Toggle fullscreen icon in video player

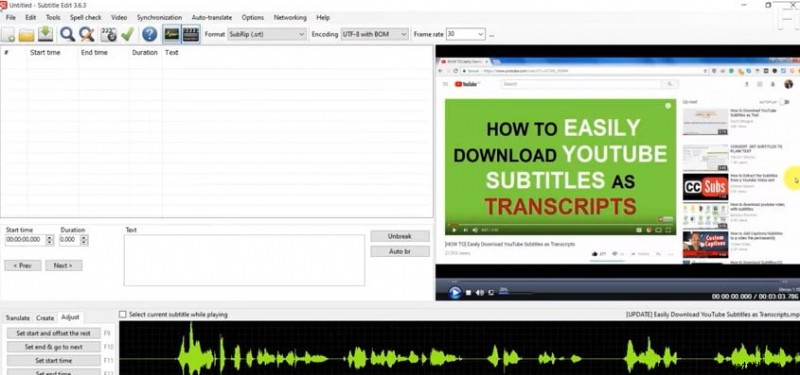click(491, 293)
